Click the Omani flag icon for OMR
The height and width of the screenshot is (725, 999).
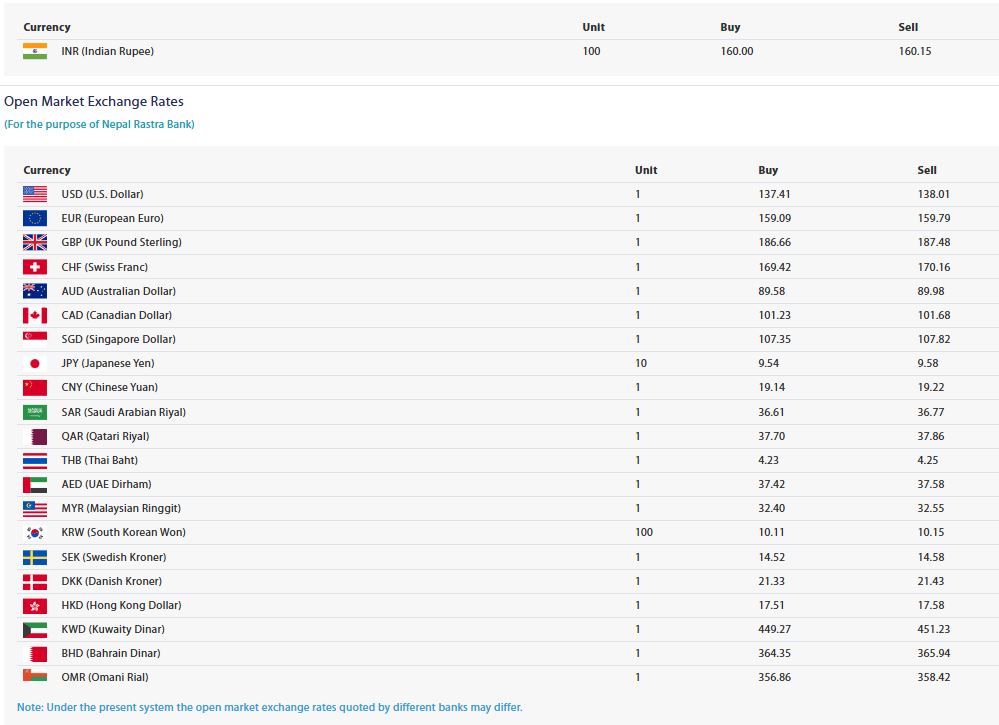(x=35, y=676)
